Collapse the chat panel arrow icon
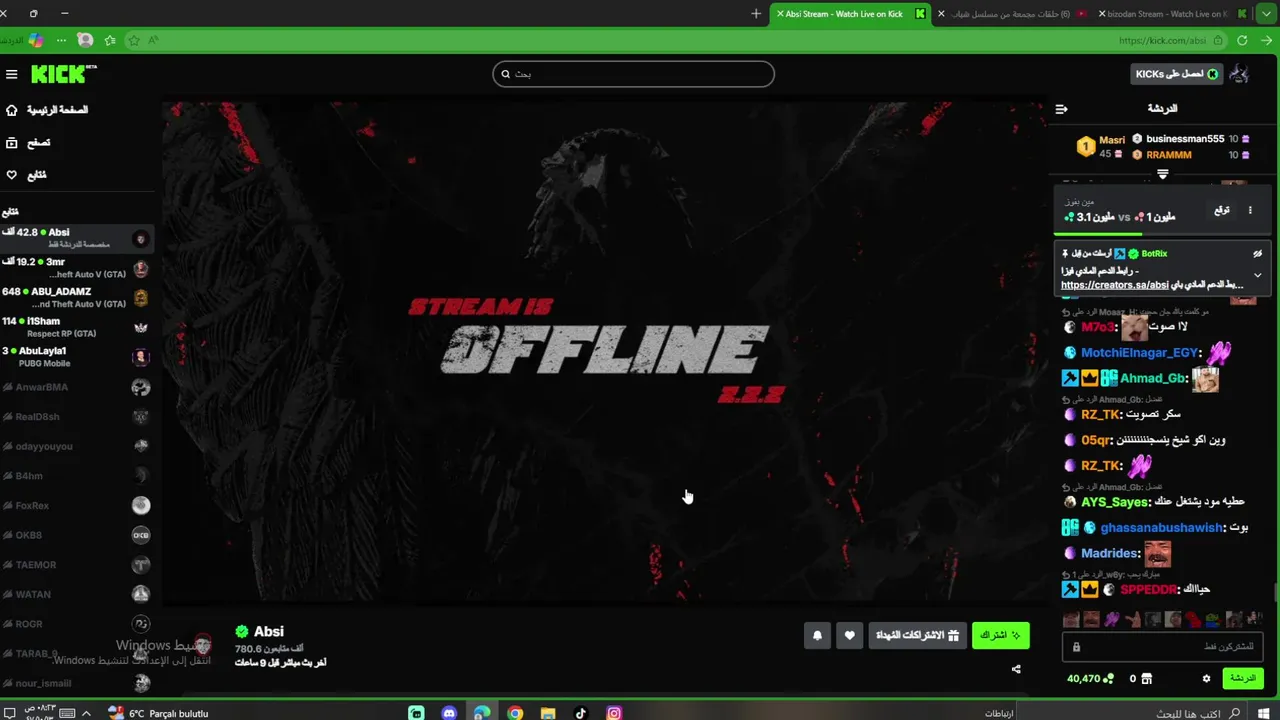The width and height of the screenshot is (1280, 720). pyautogui.click(x=1062, y=109)
